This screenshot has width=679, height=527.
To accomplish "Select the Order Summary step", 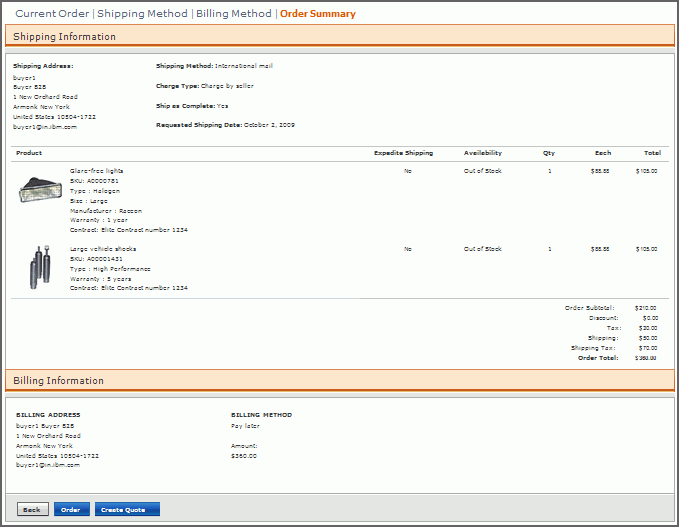I will pyautogui.click(x=318, y=13).
